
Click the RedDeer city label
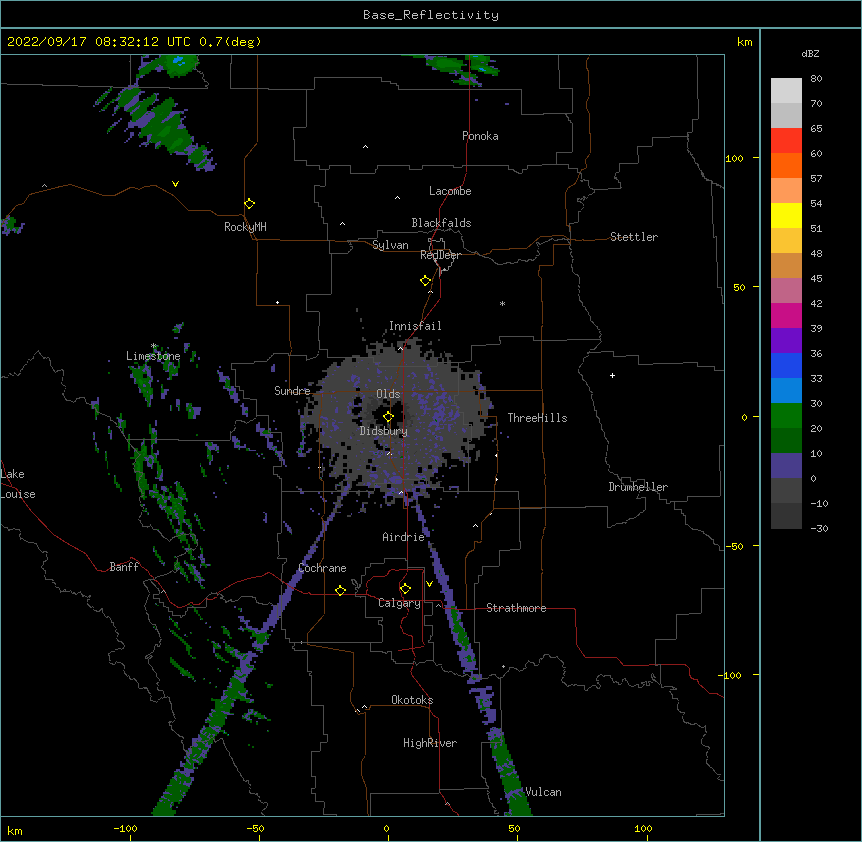(x=440, y=255)
